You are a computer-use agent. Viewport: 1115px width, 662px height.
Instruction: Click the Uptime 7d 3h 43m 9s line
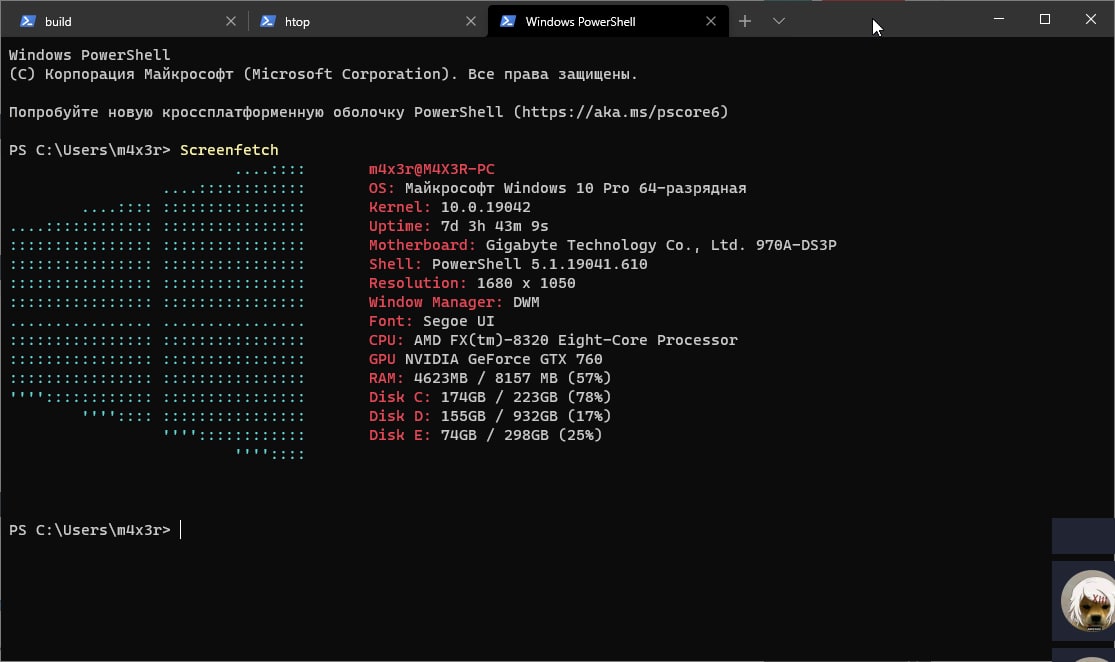tap(459, 226)
